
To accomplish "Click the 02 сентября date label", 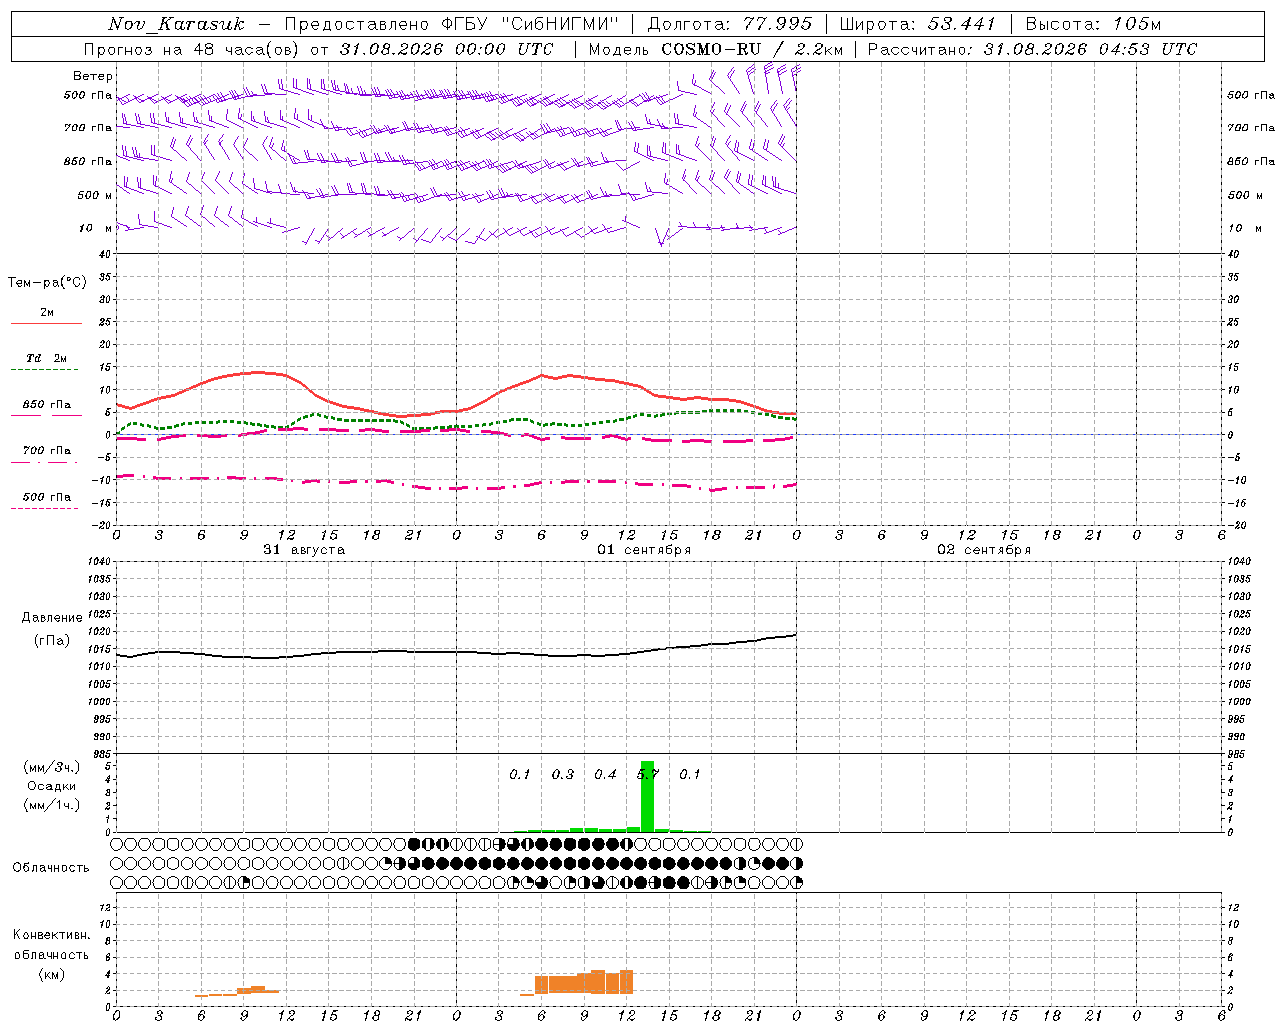I will click(x=984, y=550).
